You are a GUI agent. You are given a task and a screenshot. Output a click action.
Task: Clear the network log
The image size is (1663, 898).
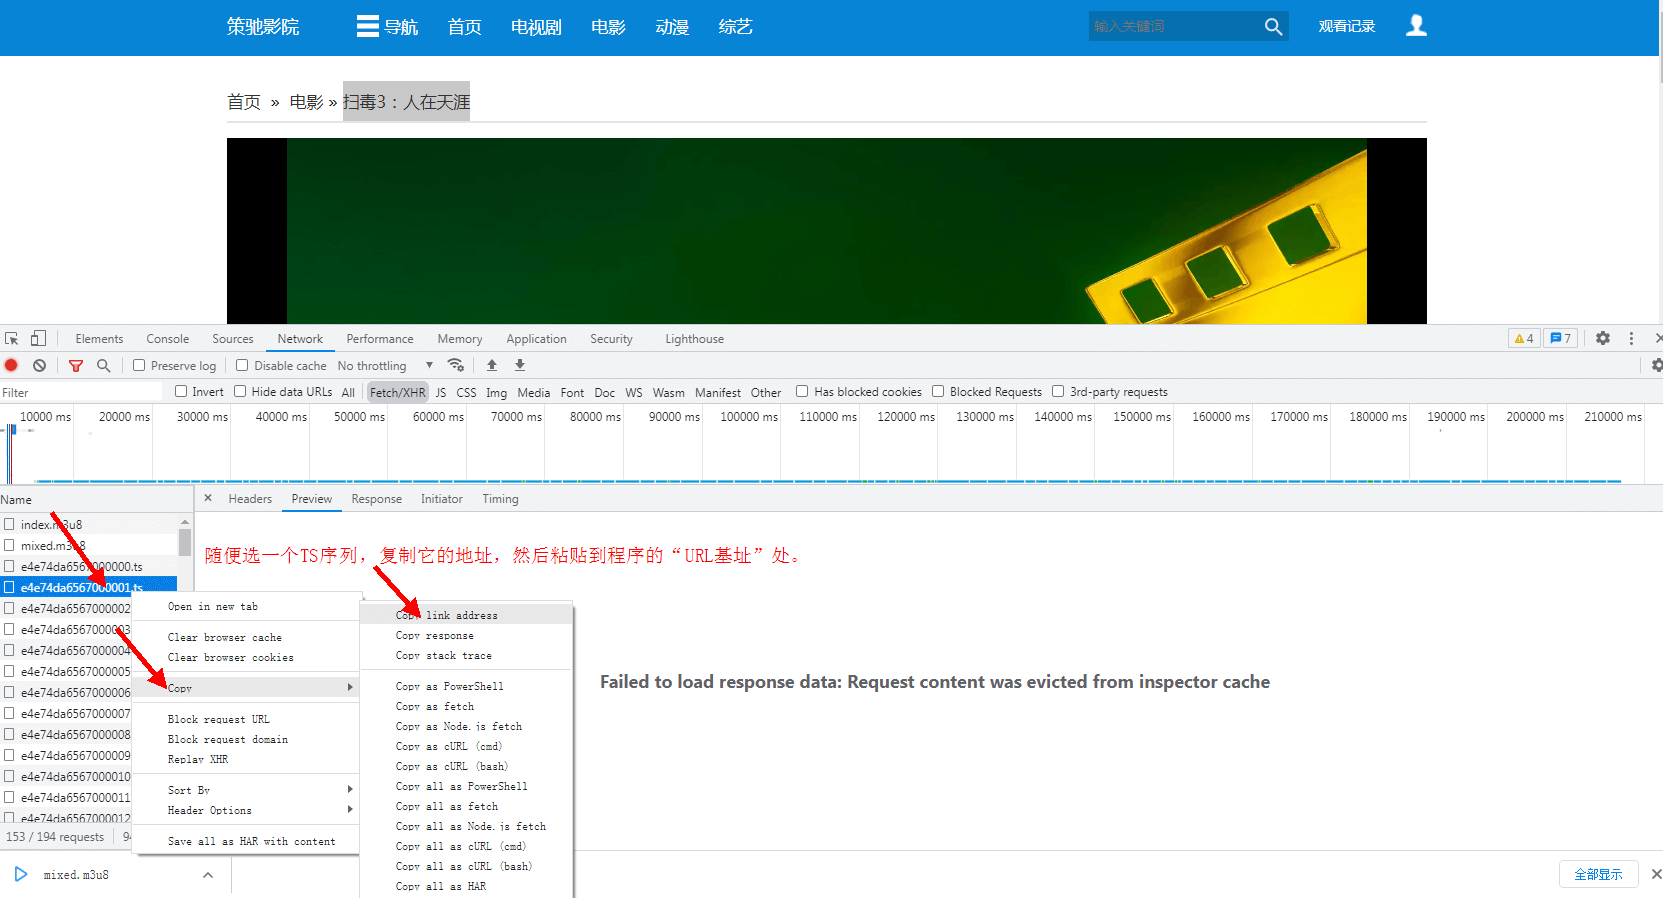point(39,366)
